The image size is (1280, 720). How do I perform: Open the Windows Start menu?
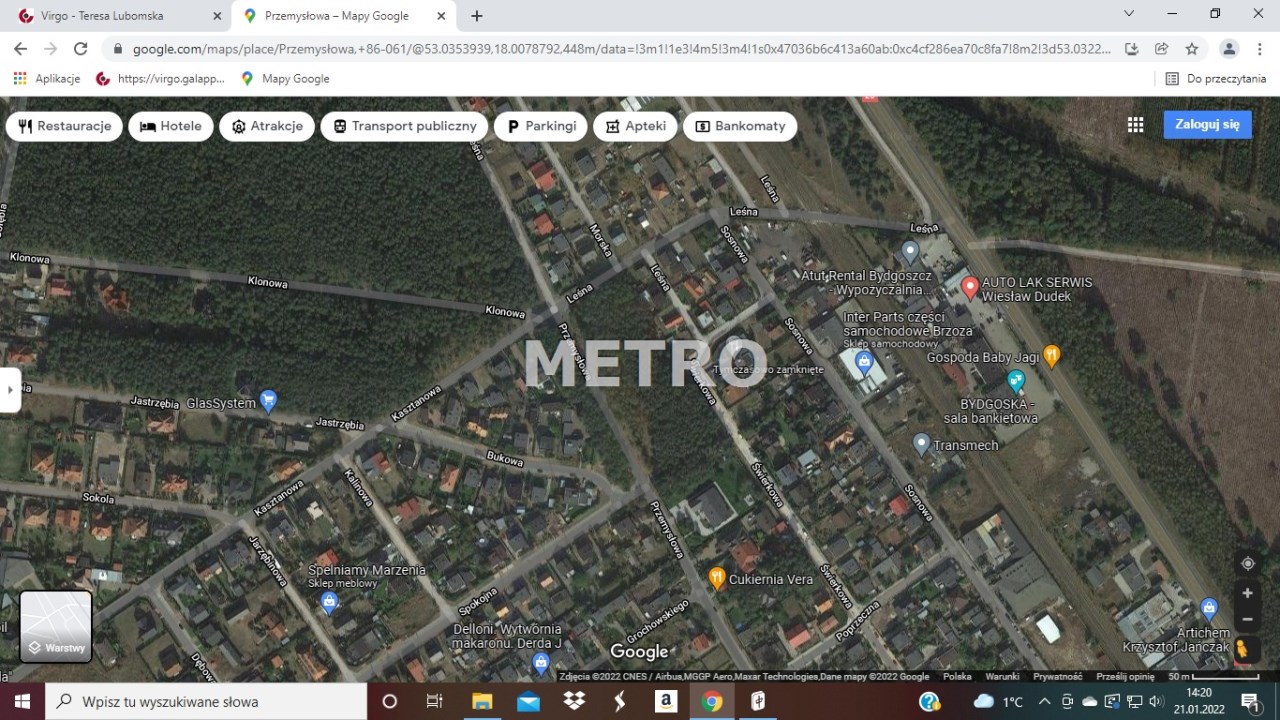22,701
